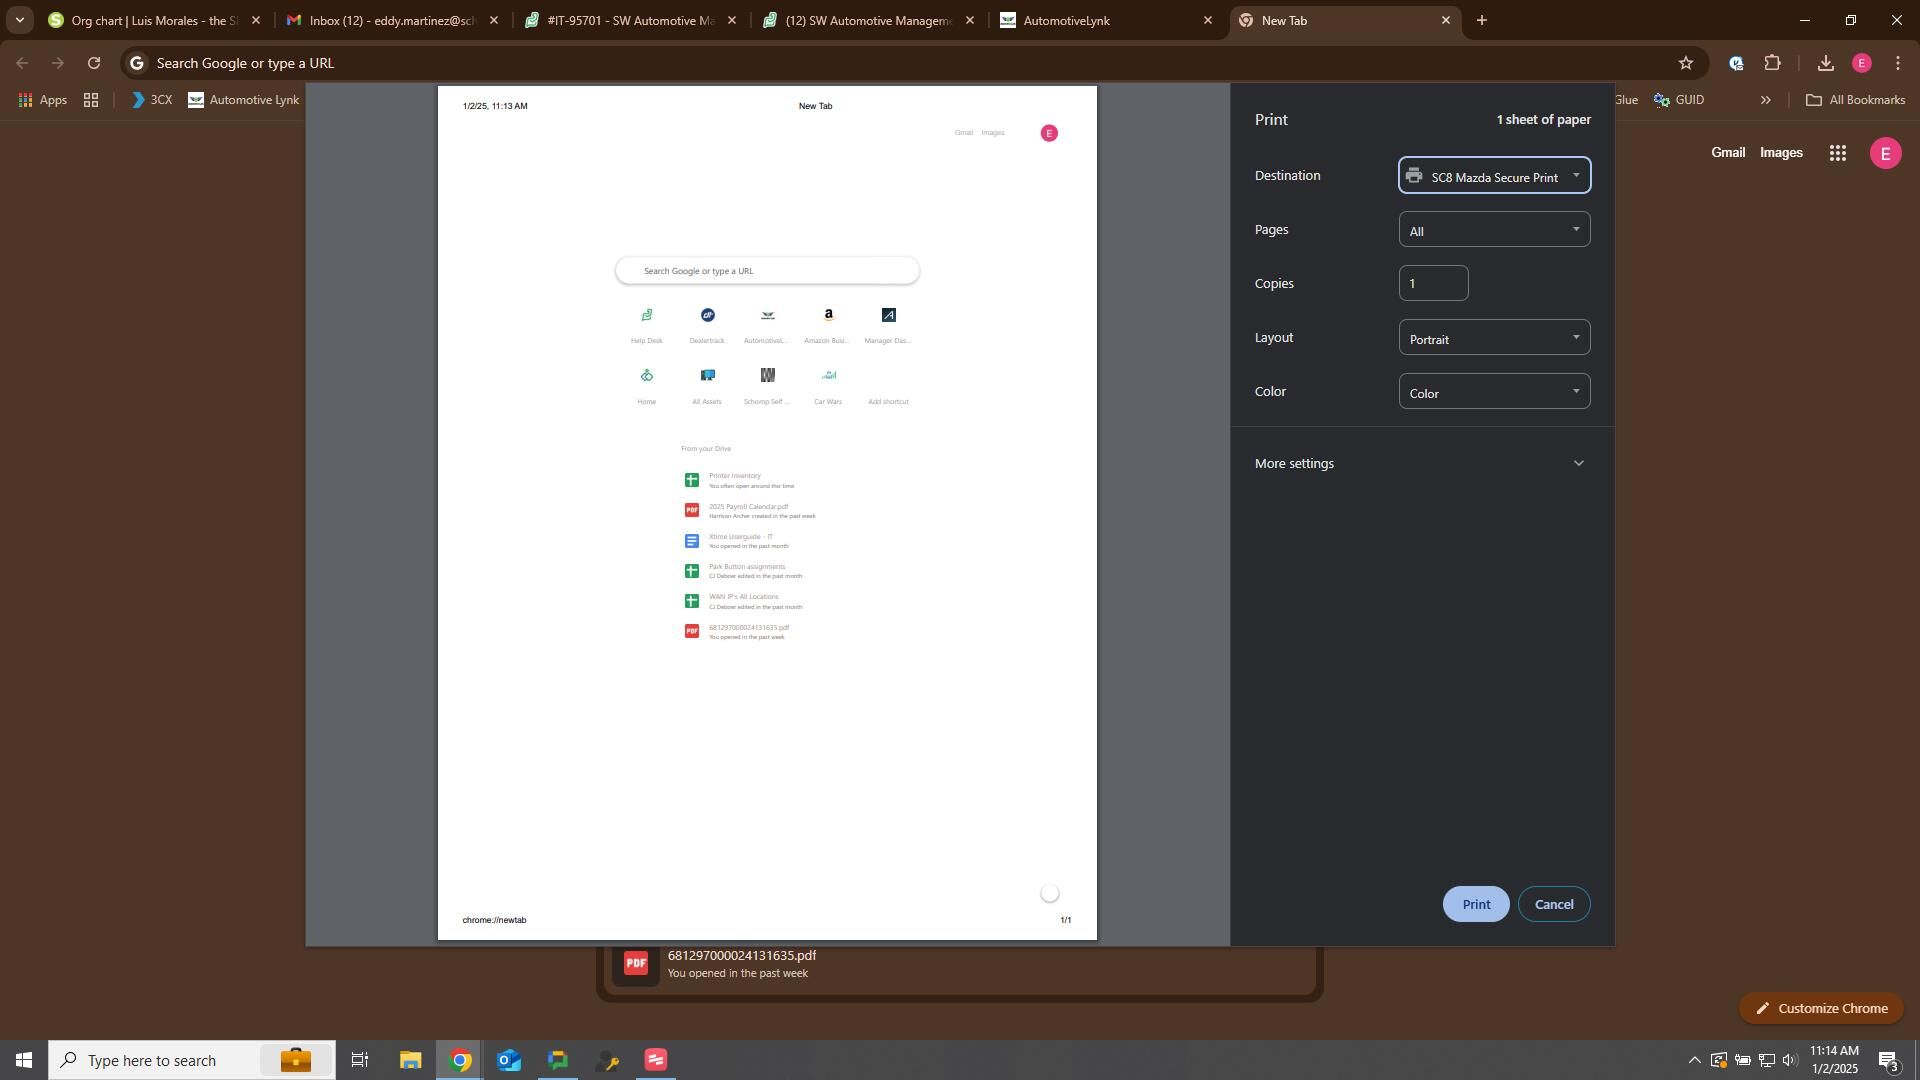
Task: Open Outlook from the taskbar
Action: tap(508, 1060)
